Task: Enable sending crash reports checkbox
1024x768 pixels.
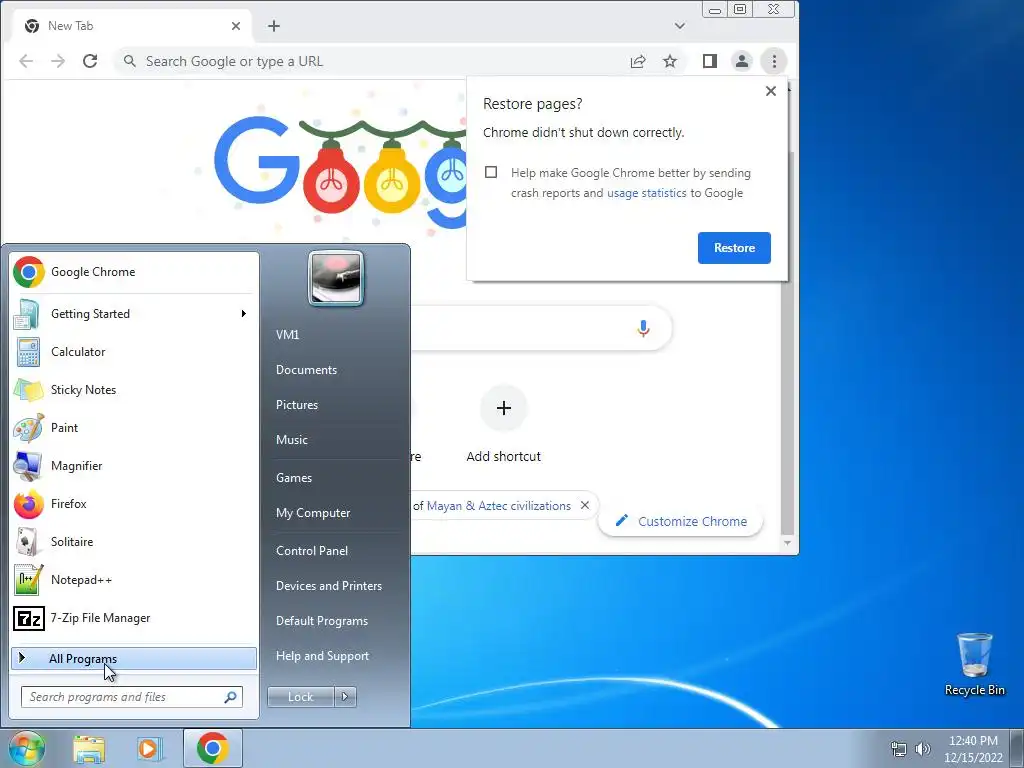Action: (491, 172)
